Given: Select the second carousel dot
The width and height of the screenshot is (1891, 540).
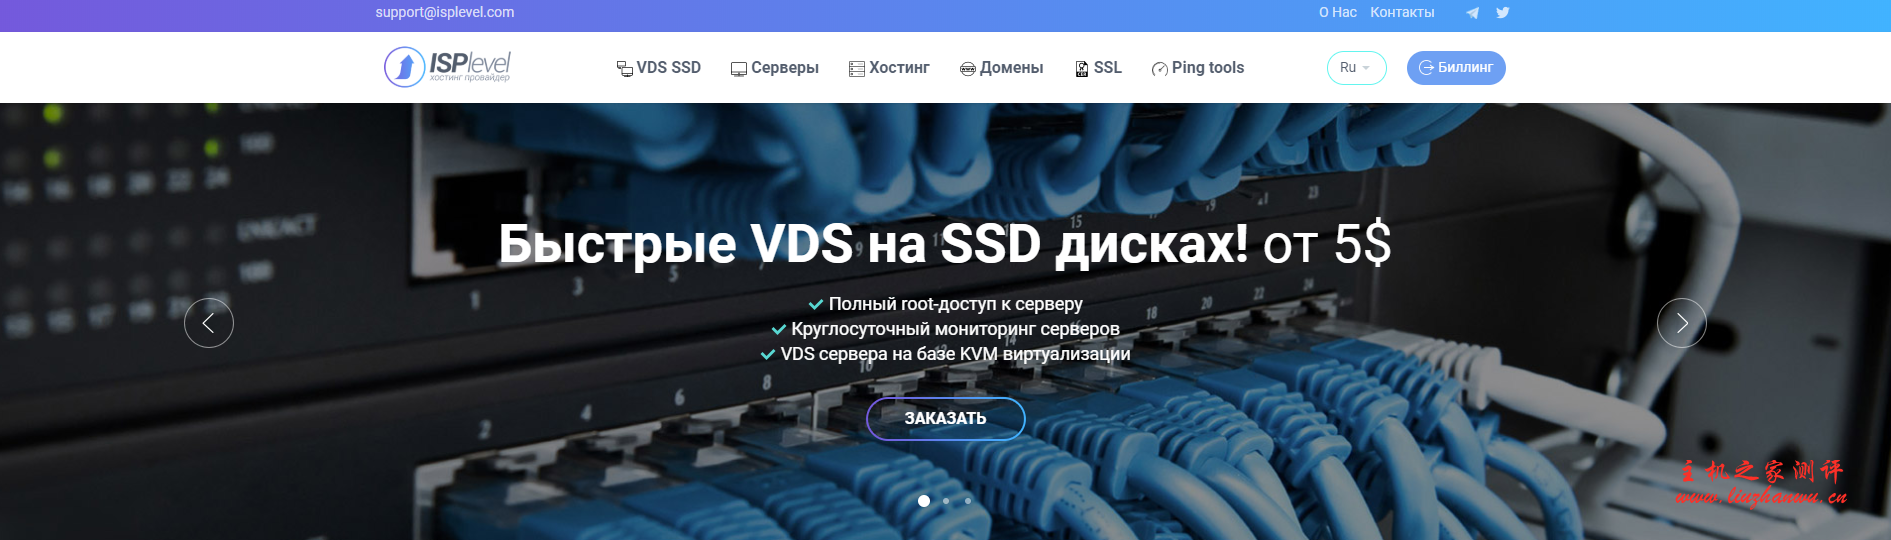Looking at the screenshot, I should (x=946, y=501).
